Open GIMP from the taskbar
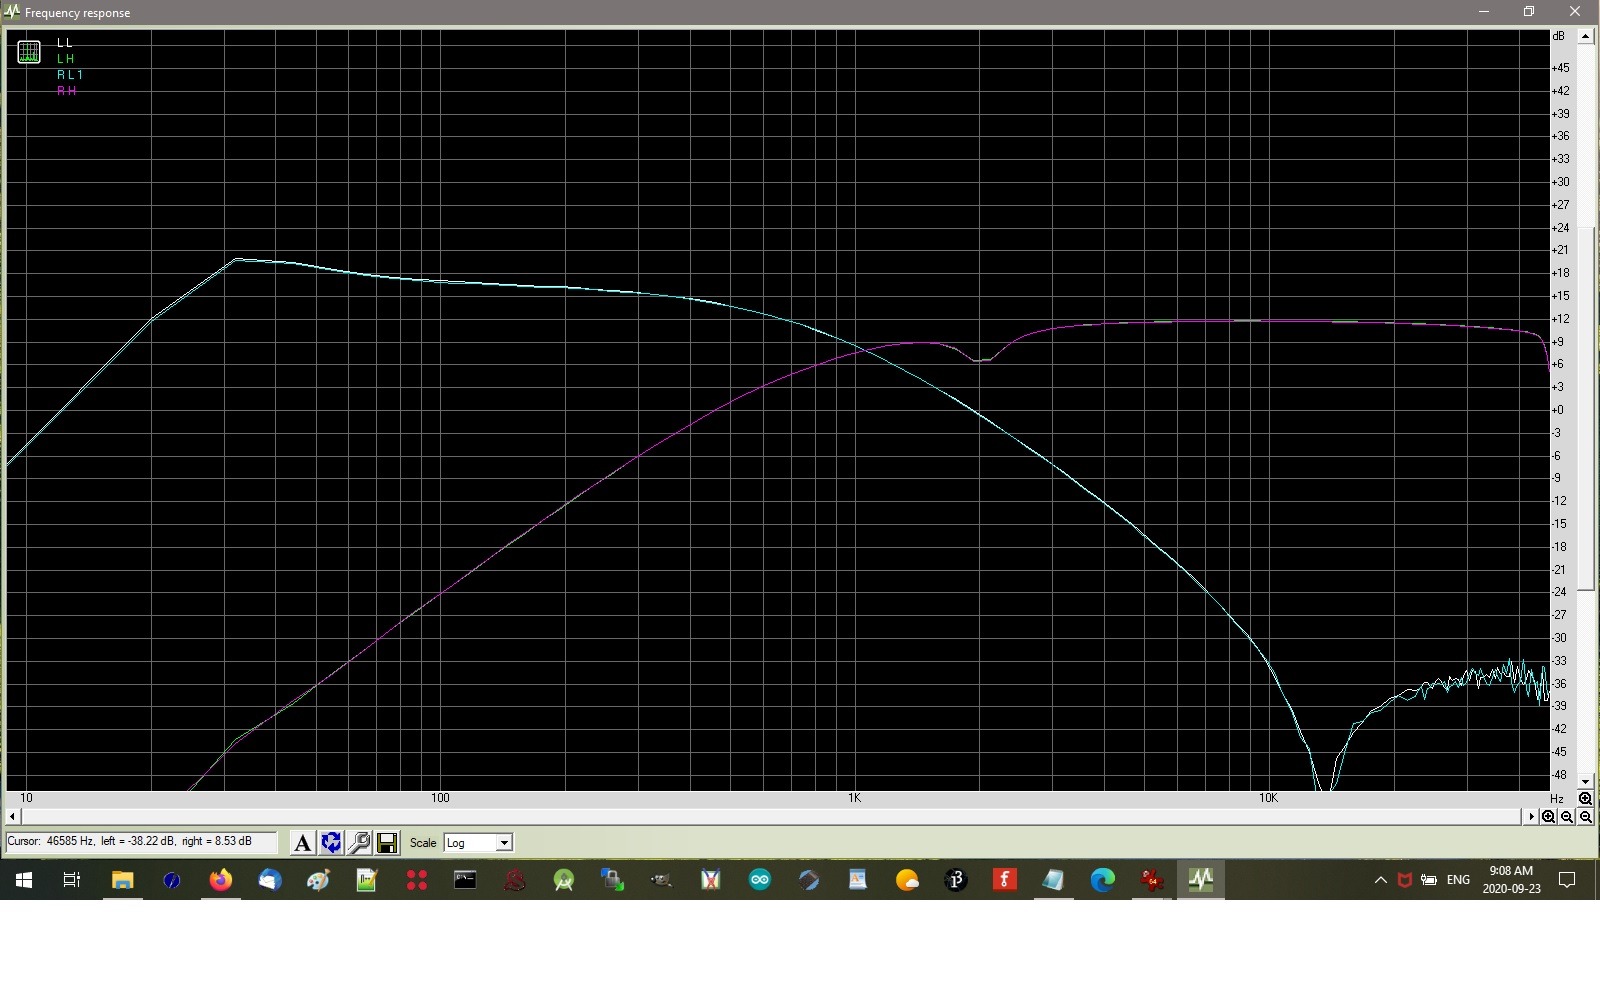 point(662,880)
